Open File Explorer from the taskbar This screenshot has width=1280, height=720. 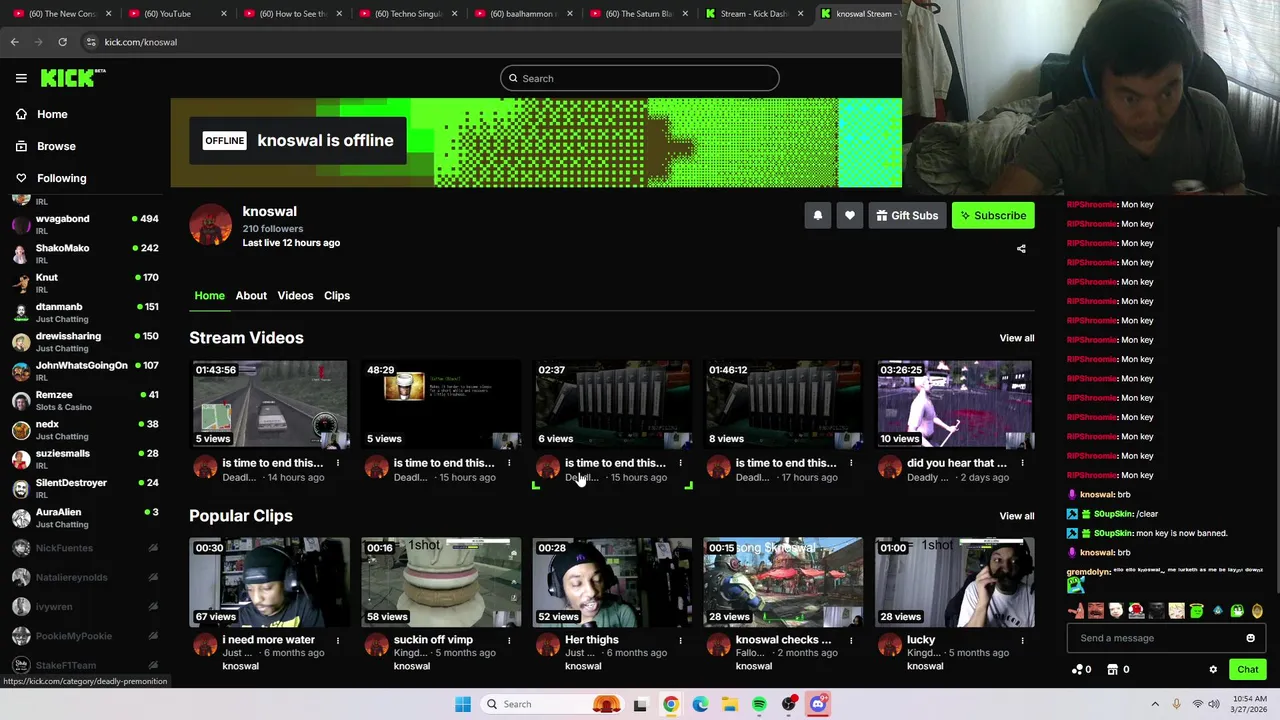[x=730, y=704]
